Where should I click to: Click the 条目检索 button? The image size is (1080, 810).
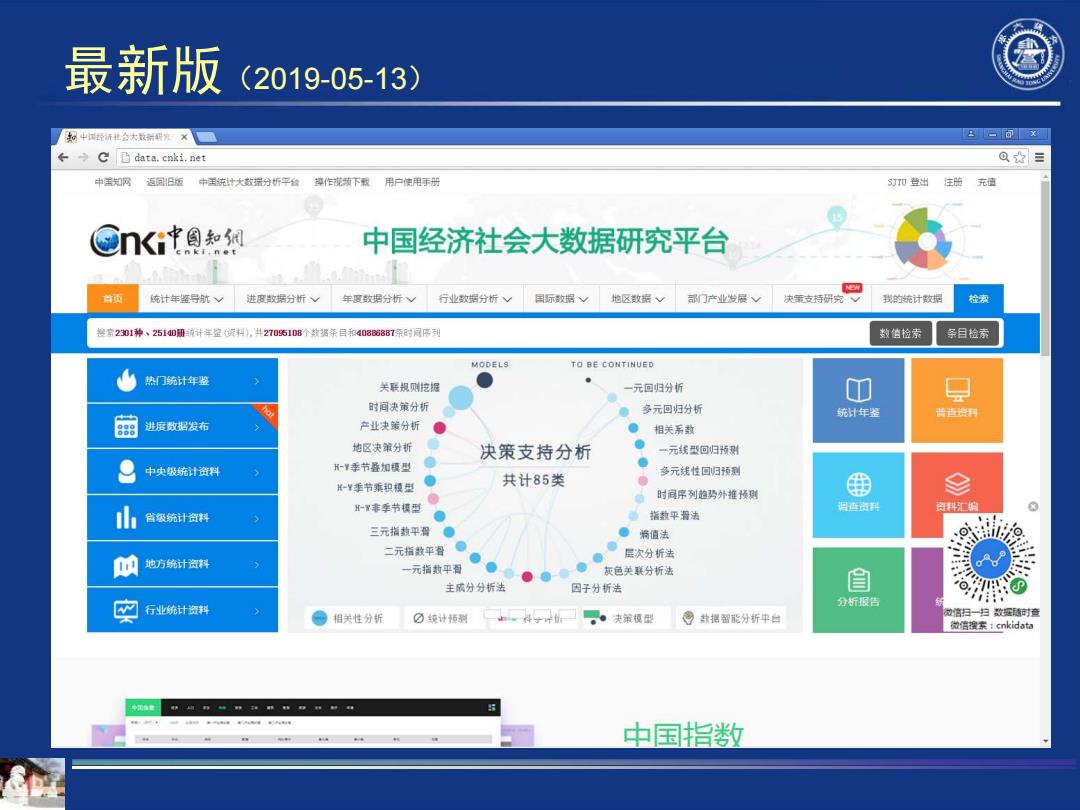click(968, 333)
